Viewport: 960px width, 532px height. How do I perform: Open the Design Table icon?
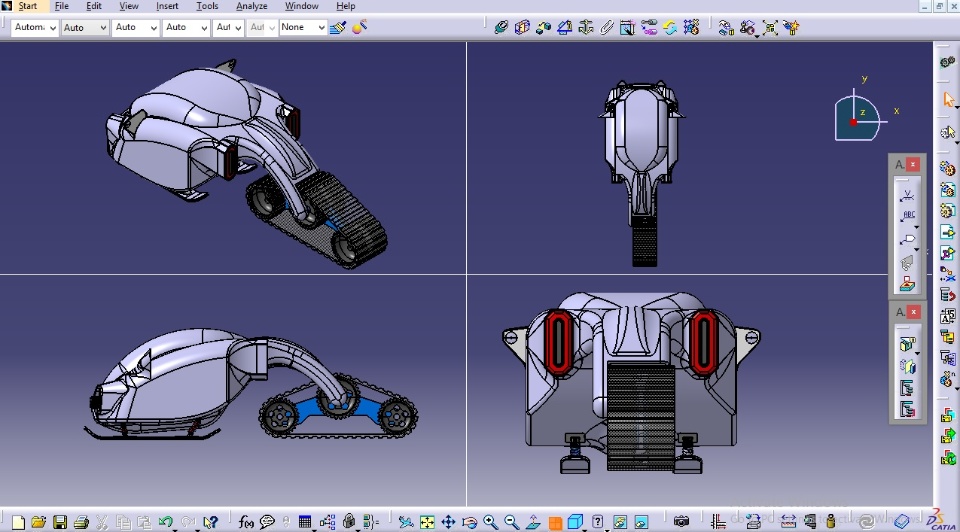click(305, 522)
